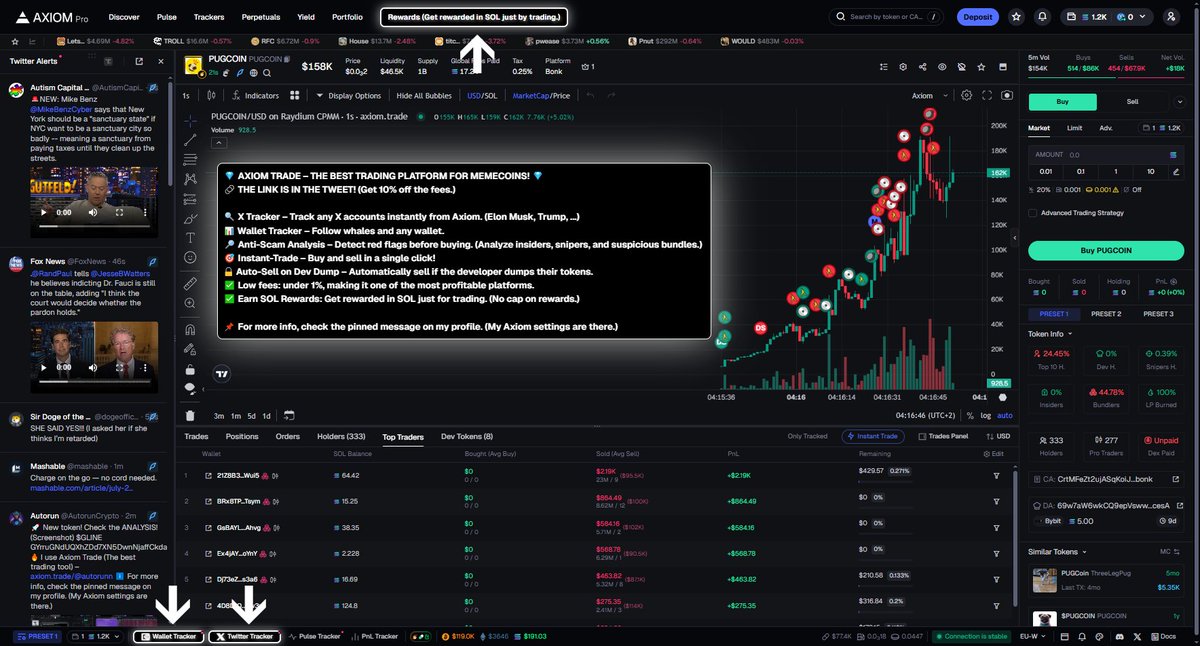The image size is (1200, 646).
Task: Select the trend line drawing tool
Action: (x=190, y=140)
